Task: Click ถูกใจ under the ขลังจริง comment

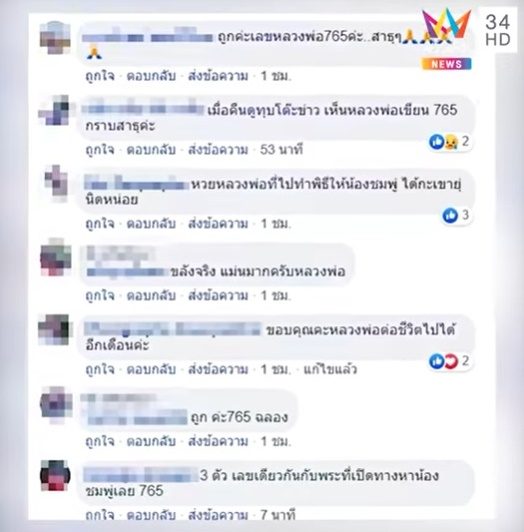Action: tap(100, 296)
